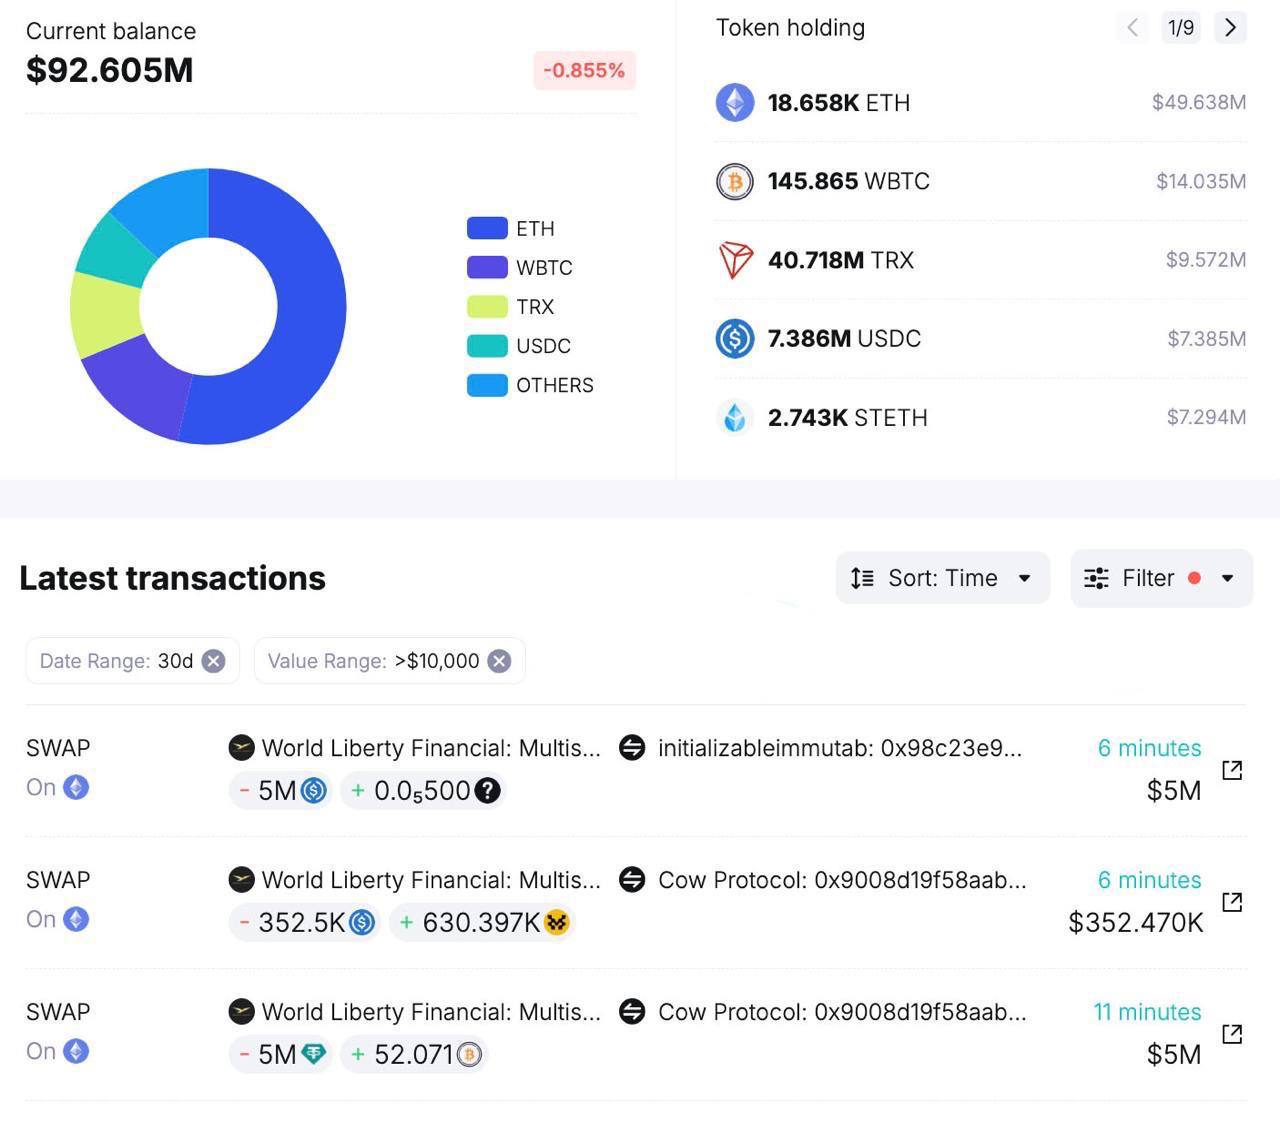Viewport: 1280px width, 1123px height.
Task: Click the STETH token icon in holdings
Action: pos(735,418)
